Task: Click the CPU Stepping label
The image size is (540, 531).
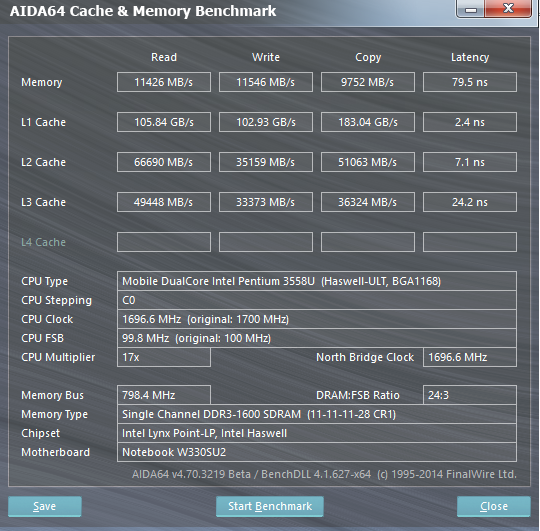Action: coord(56,300)
